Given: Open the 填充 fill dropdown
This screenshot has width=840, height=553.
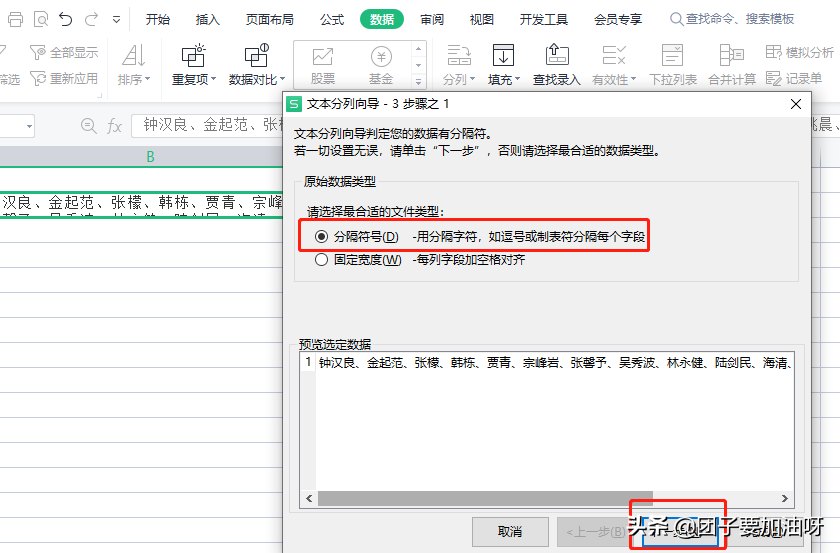Looking at the screenshot, I should coord(504,65).
